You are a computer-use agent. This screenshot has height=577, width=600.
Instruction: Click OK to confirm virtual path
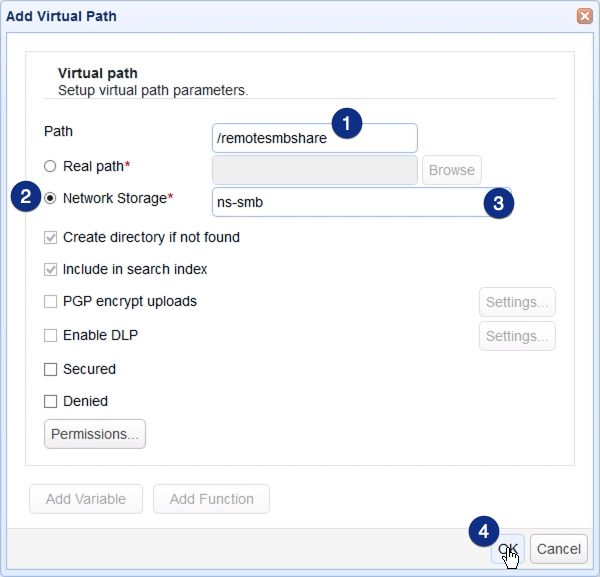508,548
